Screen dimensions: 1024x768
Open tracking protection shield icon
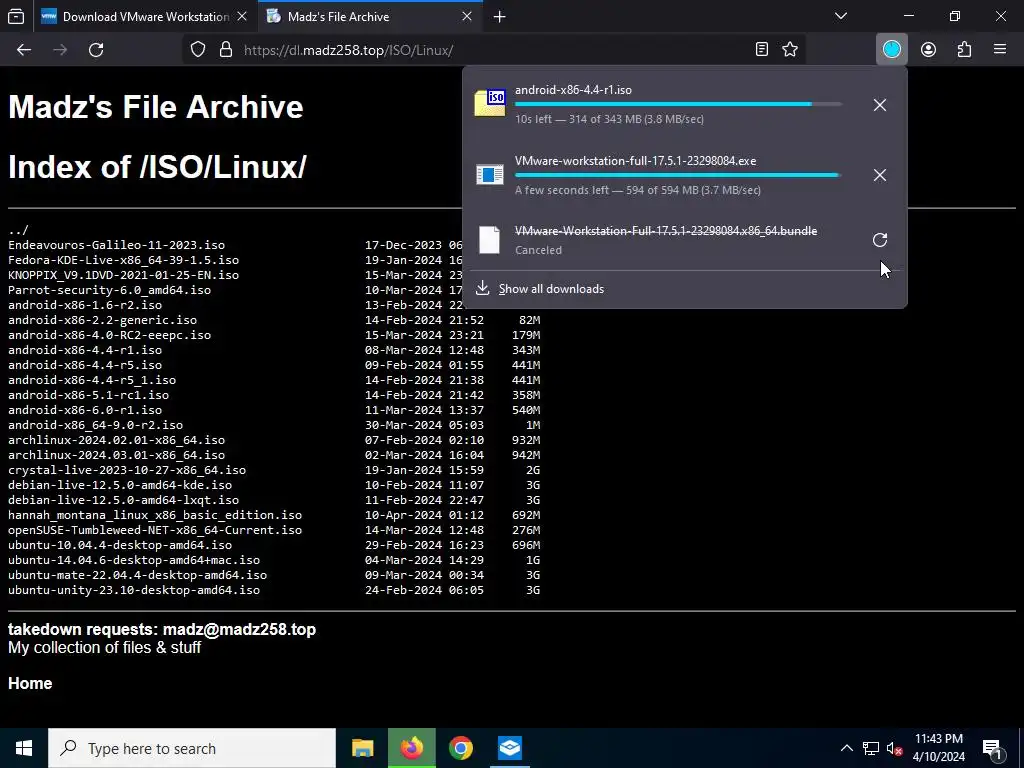click(198, 50)
